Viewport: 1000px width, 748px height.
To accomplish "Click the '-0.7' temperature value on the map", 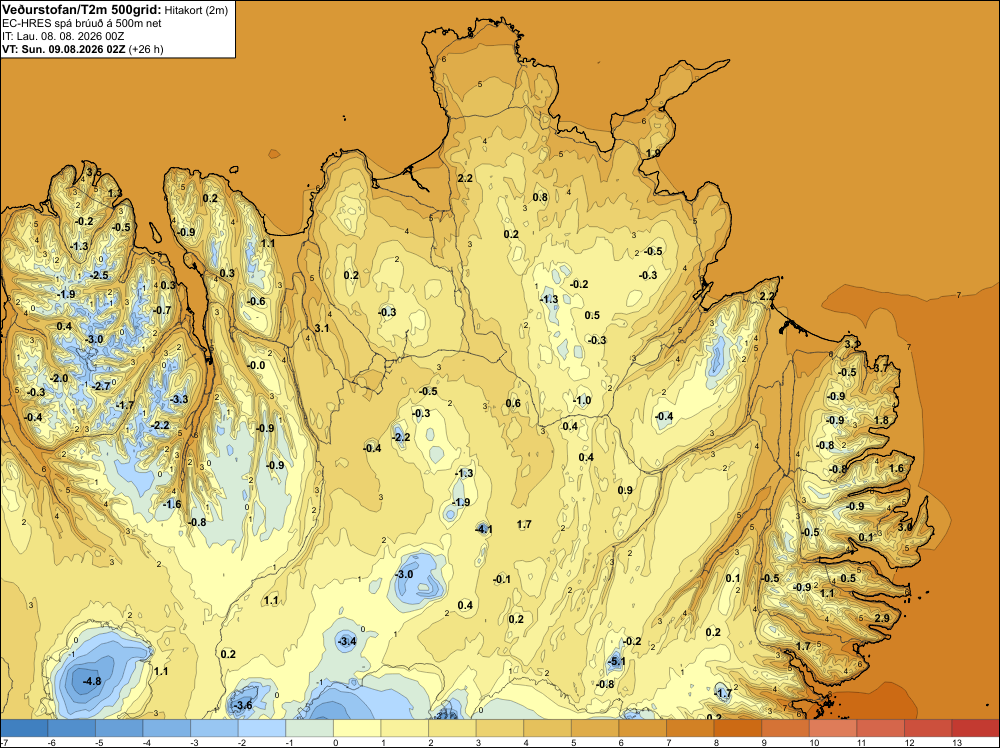I will [162, 310].
